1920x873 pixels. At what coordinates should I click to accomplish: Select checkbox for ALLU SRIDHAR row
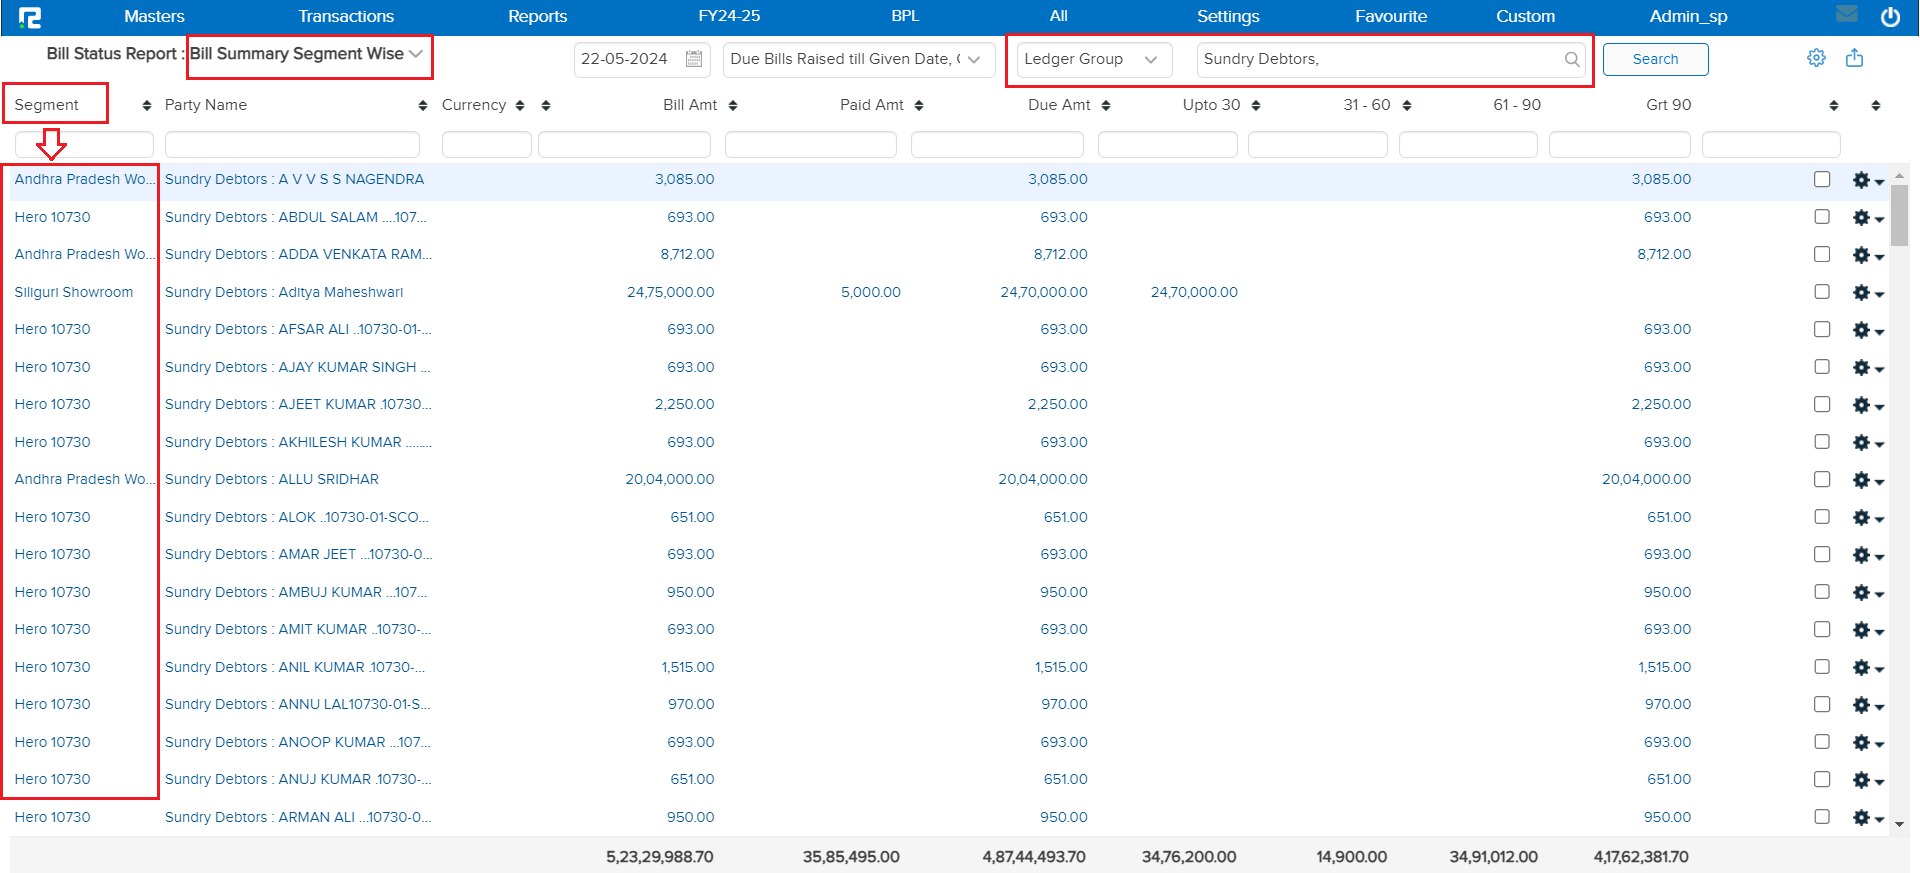coord(1822,479)
